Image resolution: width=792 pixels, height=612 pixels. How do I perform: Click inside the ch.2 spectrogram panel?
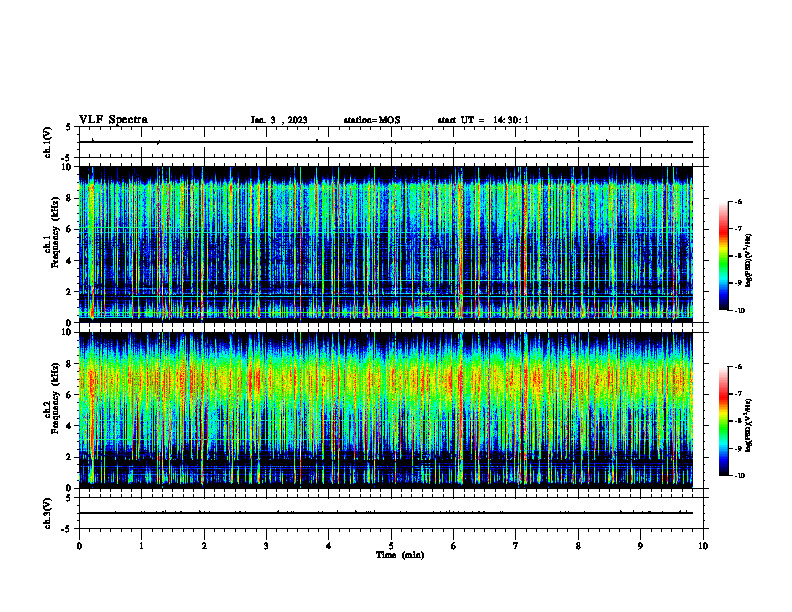(x=386, y=410)
